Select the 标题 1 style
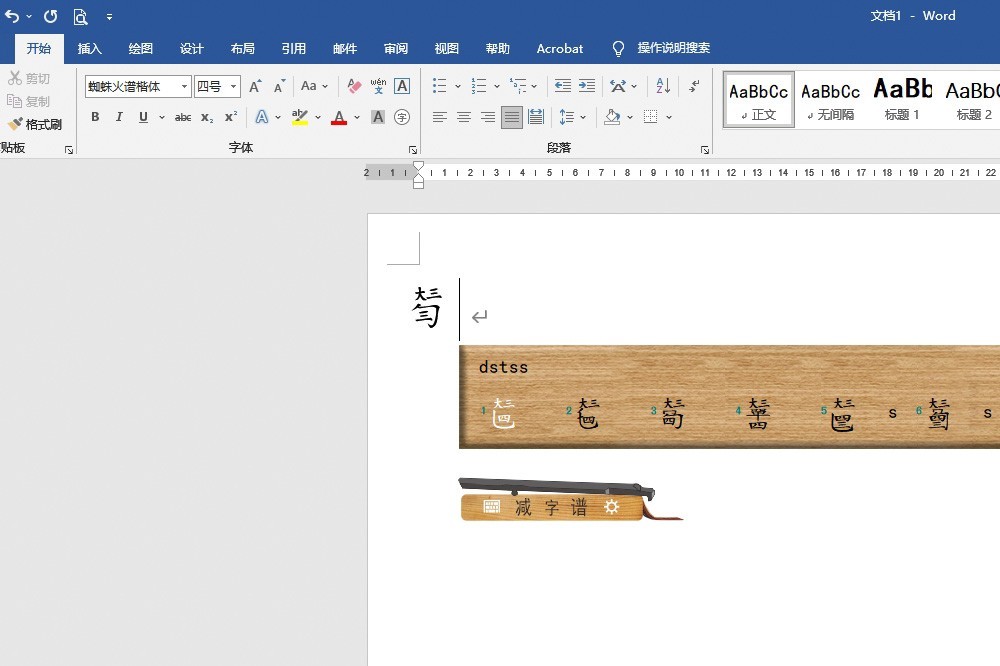This screenshot has width=1000, height=666. pyautogui.click(x=902, y=100)
